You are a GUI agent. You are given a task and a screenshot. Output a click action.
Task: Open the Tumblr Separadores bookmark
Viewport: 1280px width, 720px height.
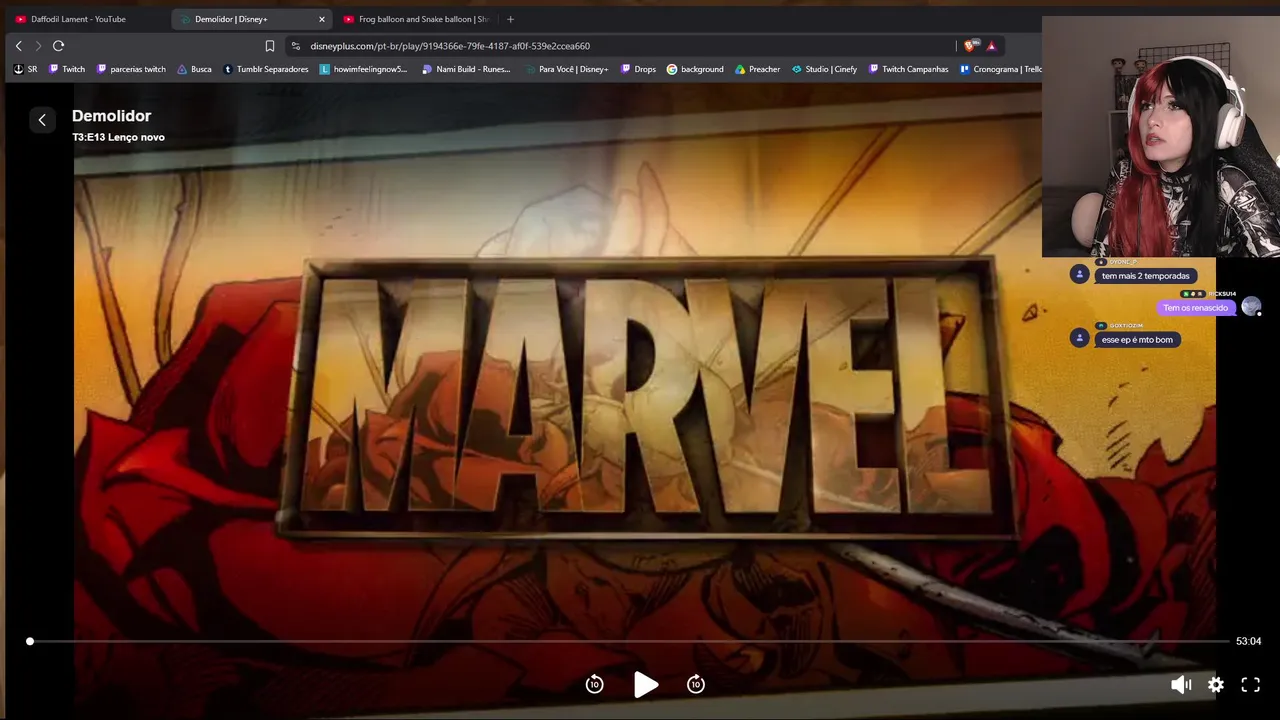pyautogui.click(x=266, y=69)
